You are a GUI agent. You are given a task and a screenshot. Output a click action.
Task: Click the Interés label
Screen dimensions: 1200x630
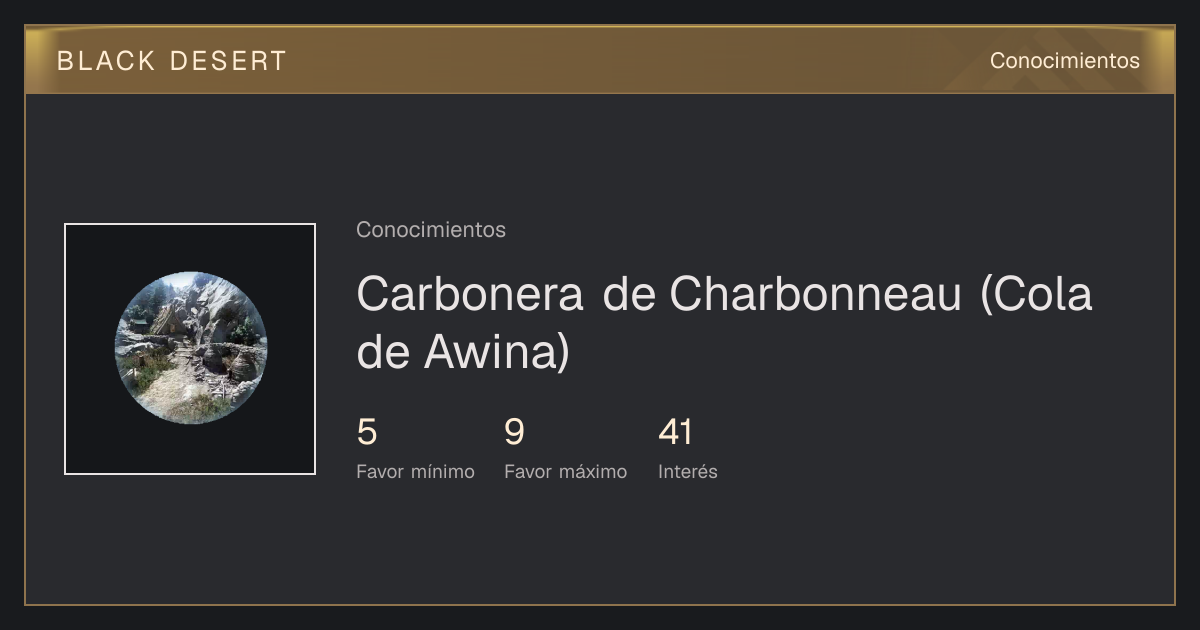pyautogui.click(x=688, y=472)
